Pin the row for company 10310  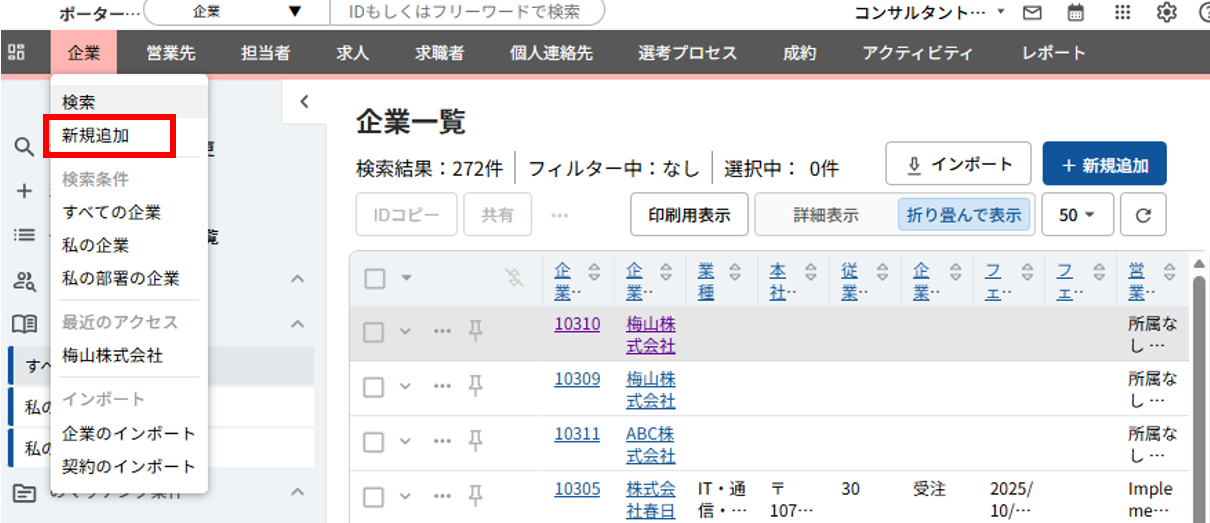tap(476, 331)
